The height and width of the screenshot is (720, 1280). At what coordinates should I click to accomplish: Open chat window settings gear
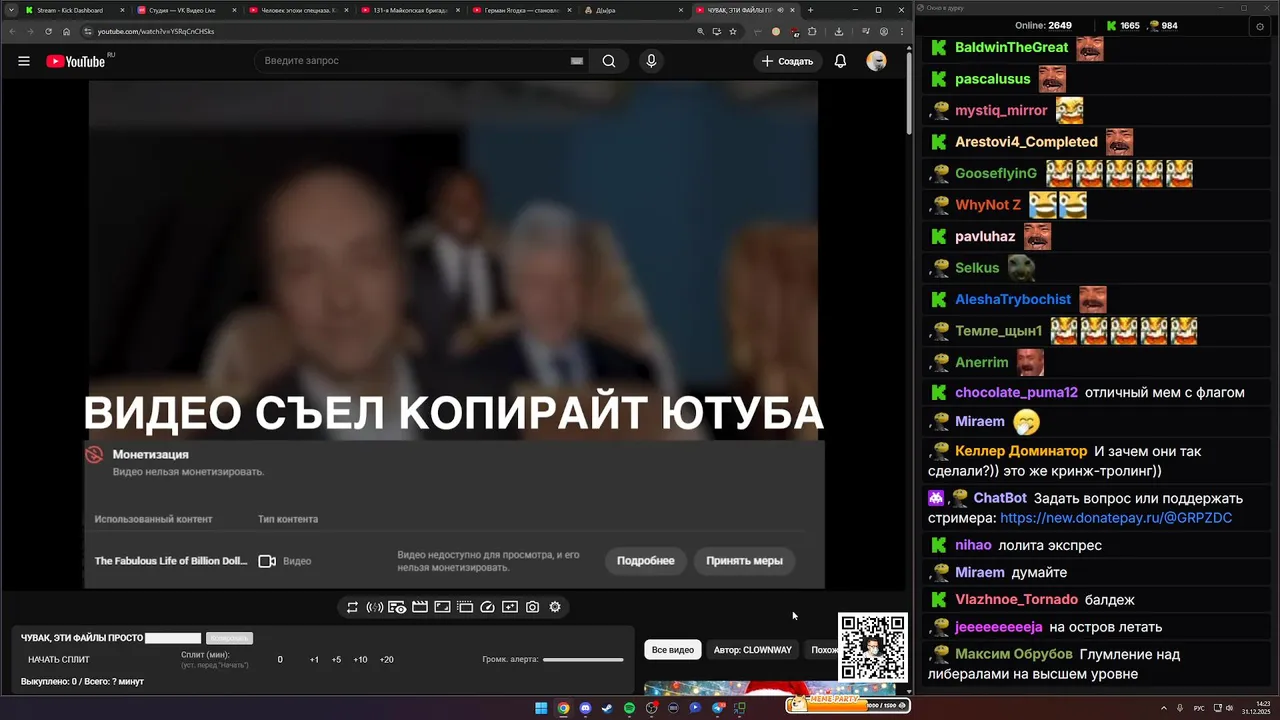(1259, 26)
